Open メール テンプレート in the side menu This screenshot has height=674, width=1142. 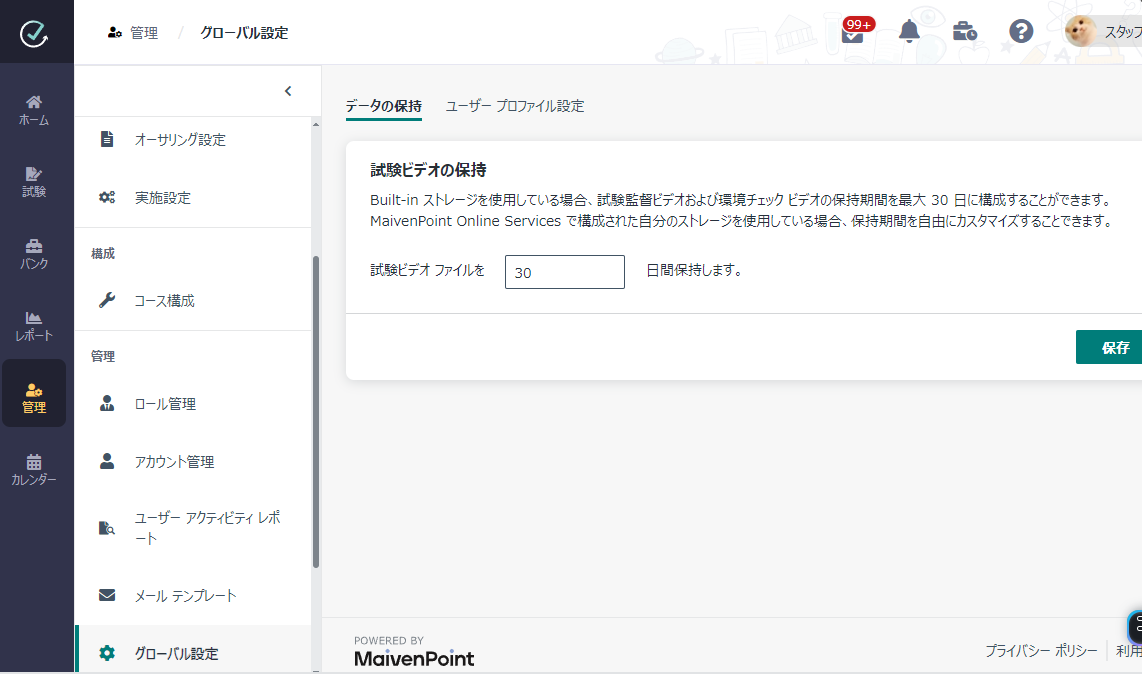click(185, 596)
